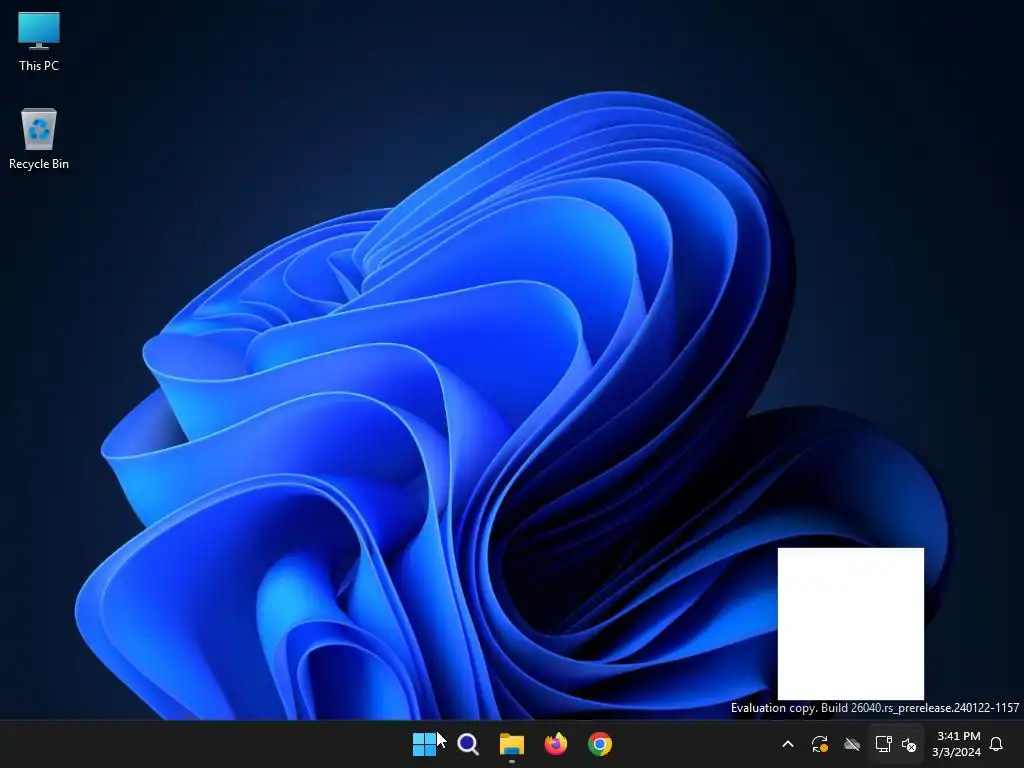This screenshot has height=768, width=1024.
Task: Open the Windows Start menu
Action: point(424,744)
